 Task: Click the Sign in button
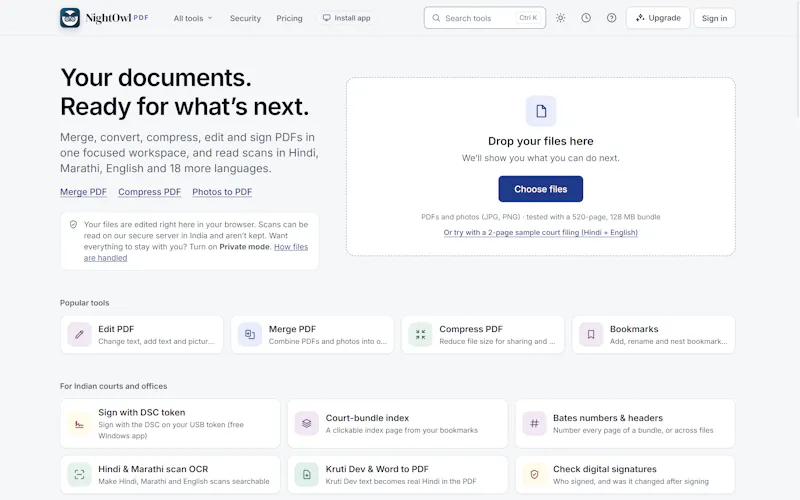pos(714,18)
